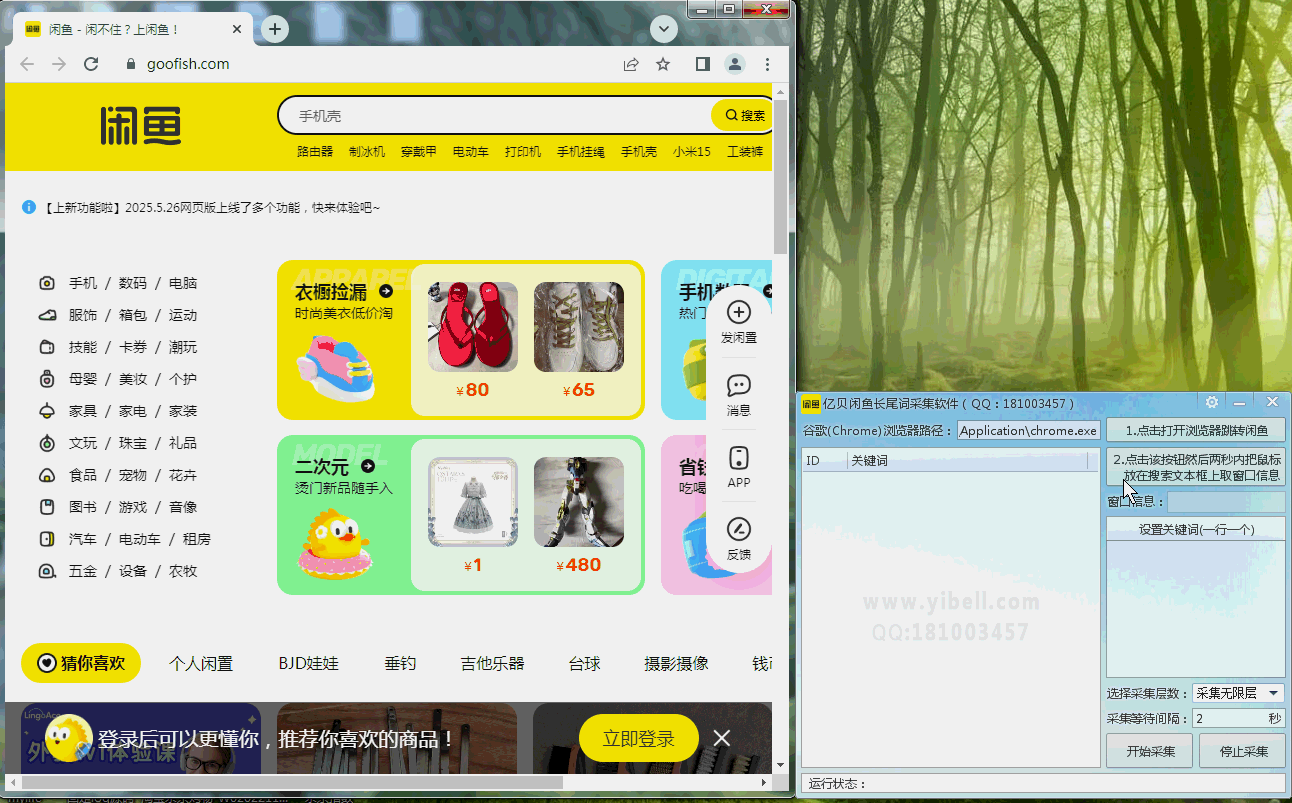Click Chrome vertical scrollbar thumb
The width and height of the screenshot is (1292, 803).
point(780,176)
